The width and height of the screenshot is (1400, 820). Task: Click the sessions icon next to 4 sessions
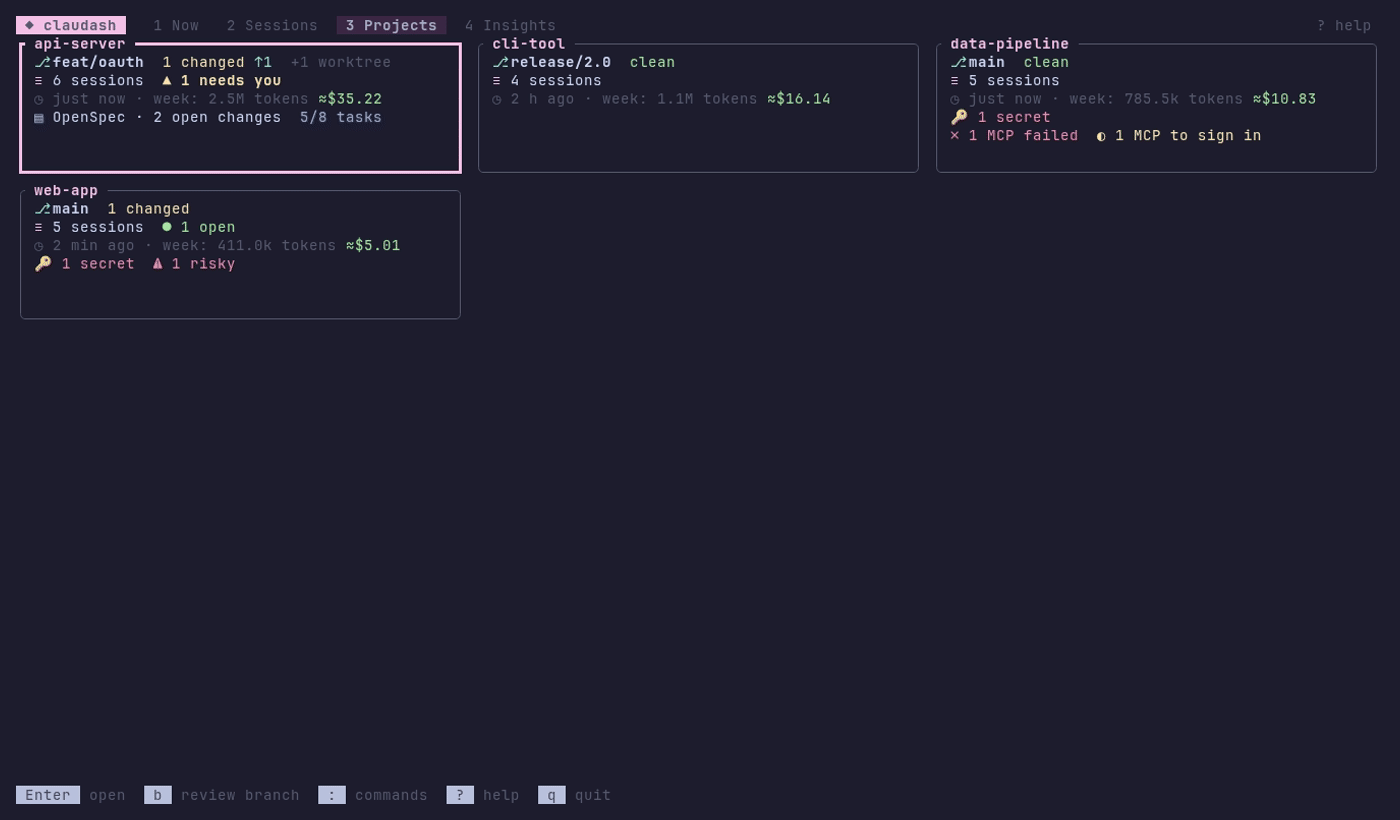tap(497, 81)
